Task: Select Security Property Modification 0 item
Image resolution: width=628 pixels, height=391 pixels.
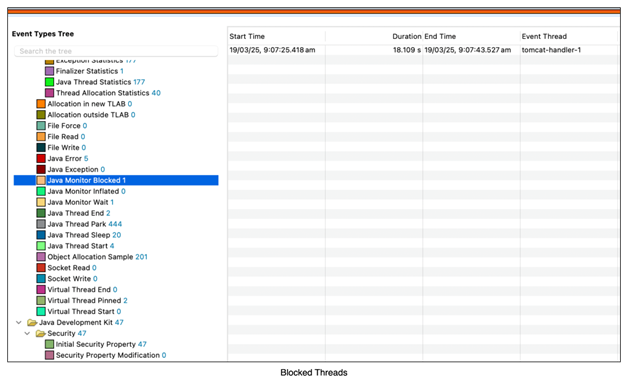Action: tap(111, 355)
